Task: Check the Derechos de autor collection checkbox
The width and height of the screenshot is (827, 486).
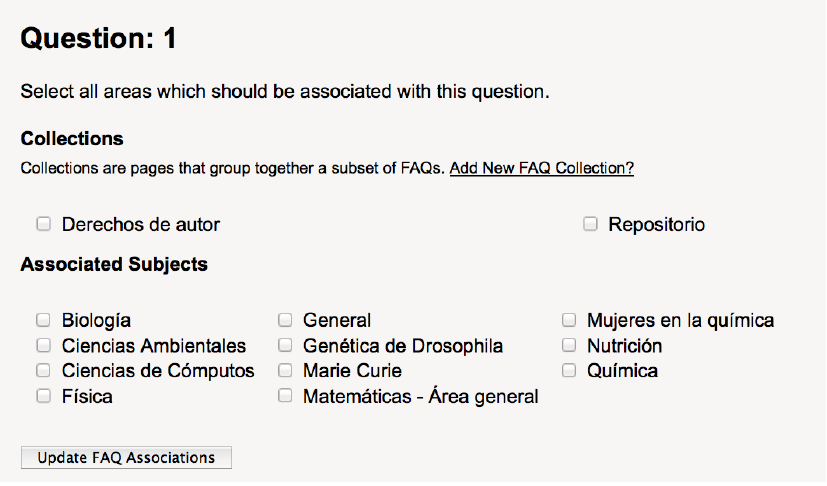Action: [43, 224]
